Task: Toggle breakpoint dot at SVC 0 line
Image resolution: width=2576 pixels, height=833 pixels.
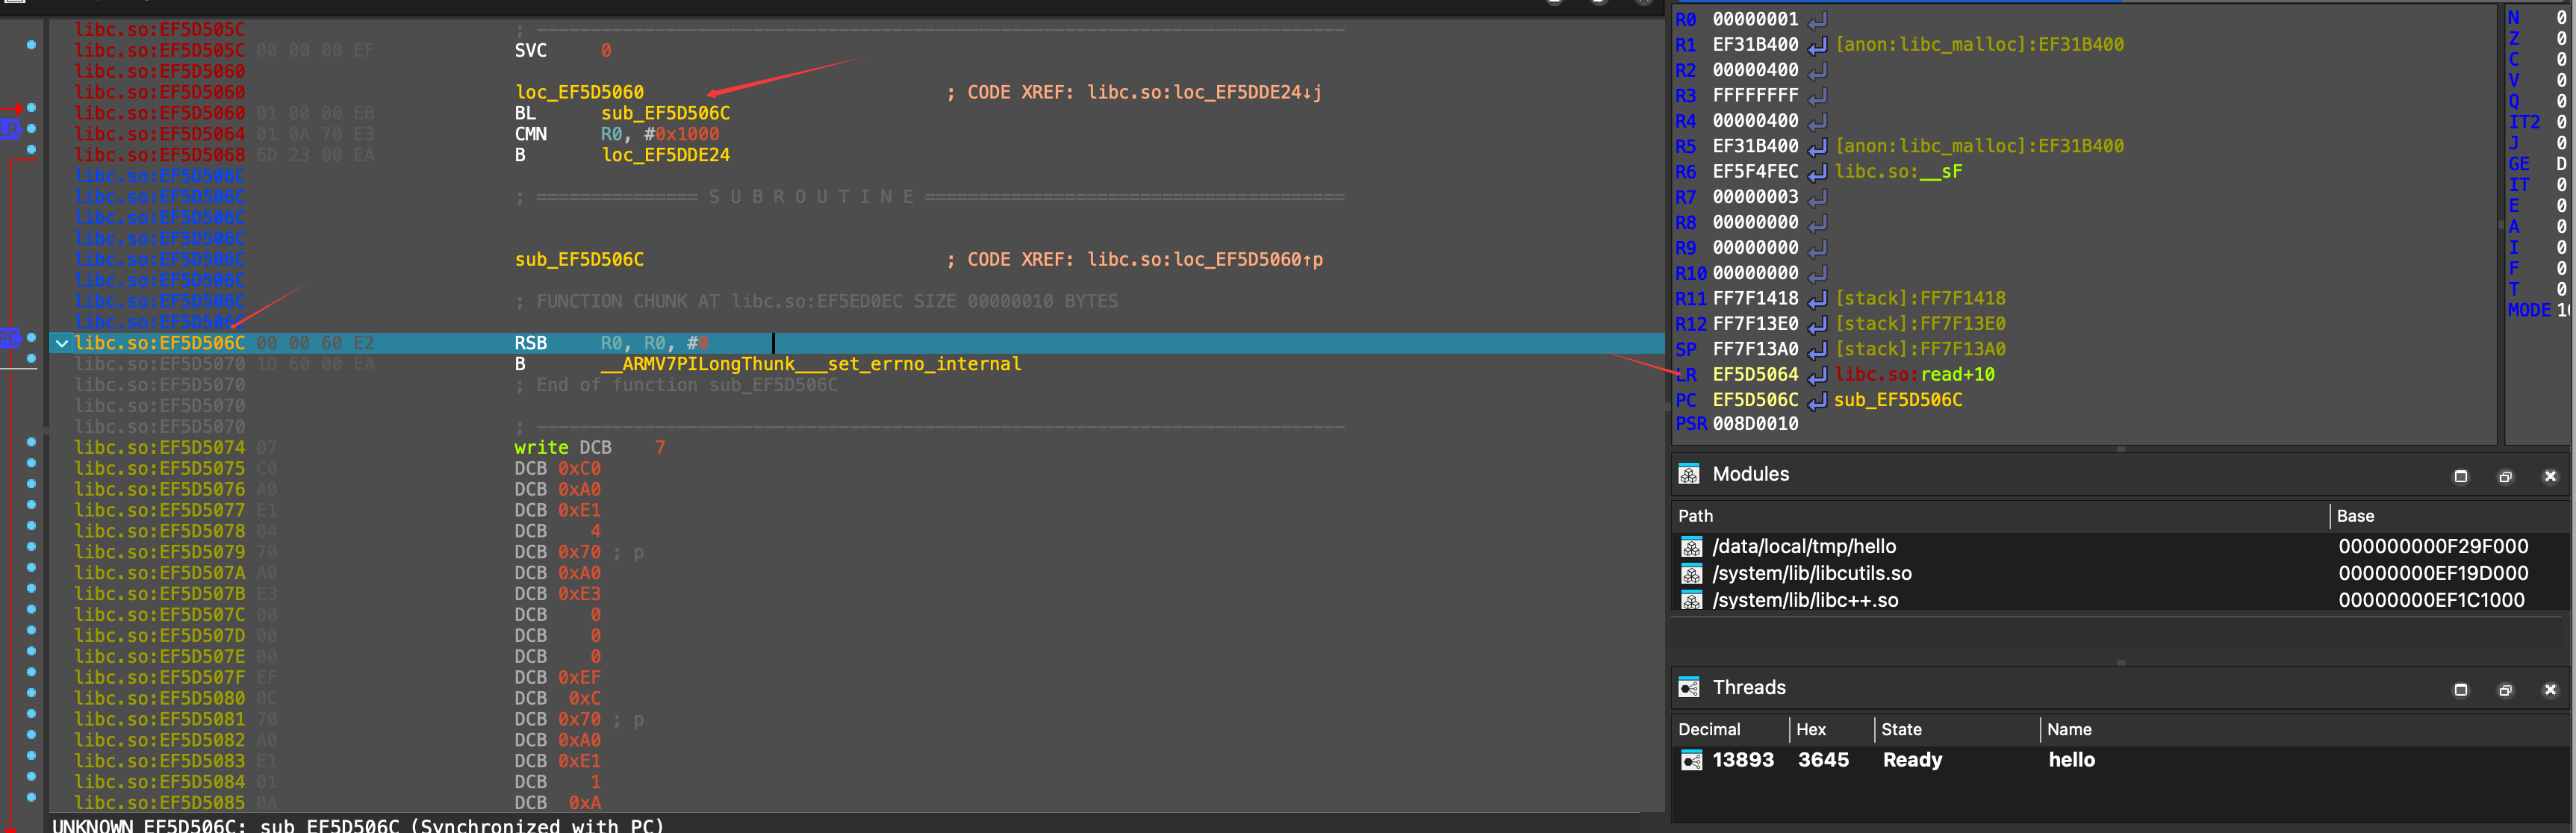Action: (x=31, y=45)
